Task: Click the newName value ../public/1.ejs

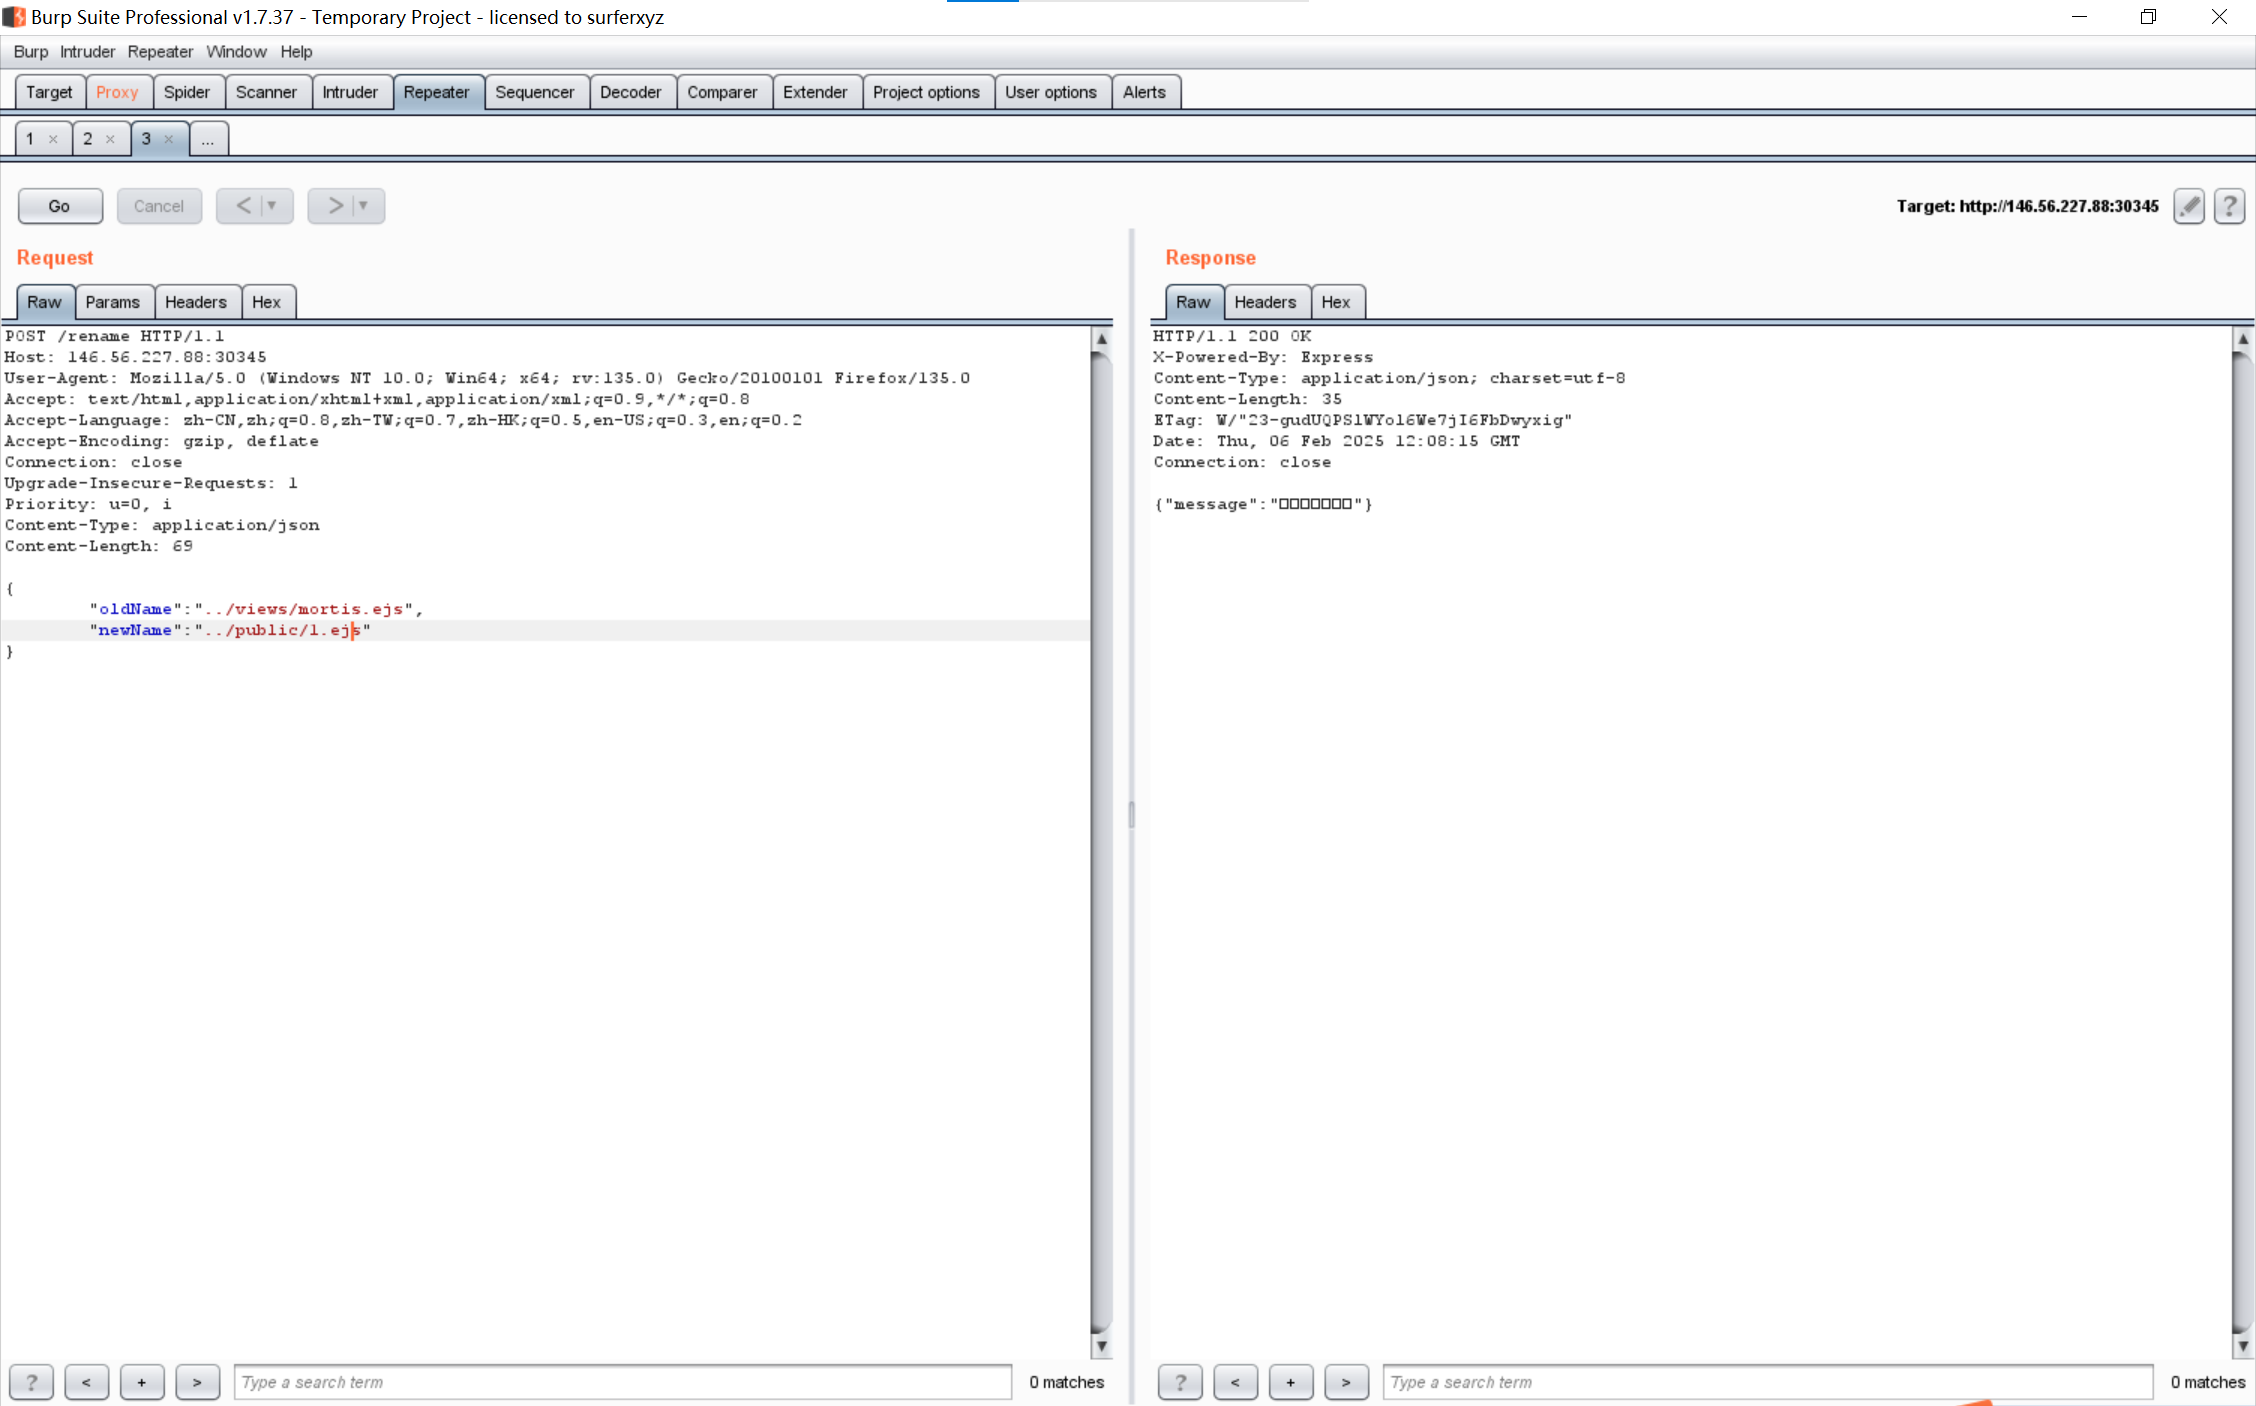Action: click(283, 630)
